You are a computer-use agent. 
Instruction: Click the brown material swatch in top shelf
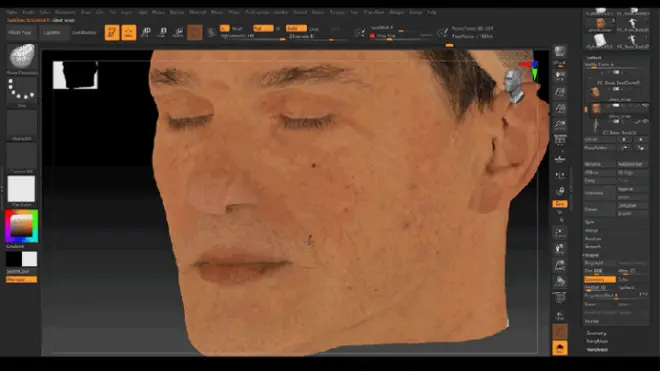(x=194, y=32)
